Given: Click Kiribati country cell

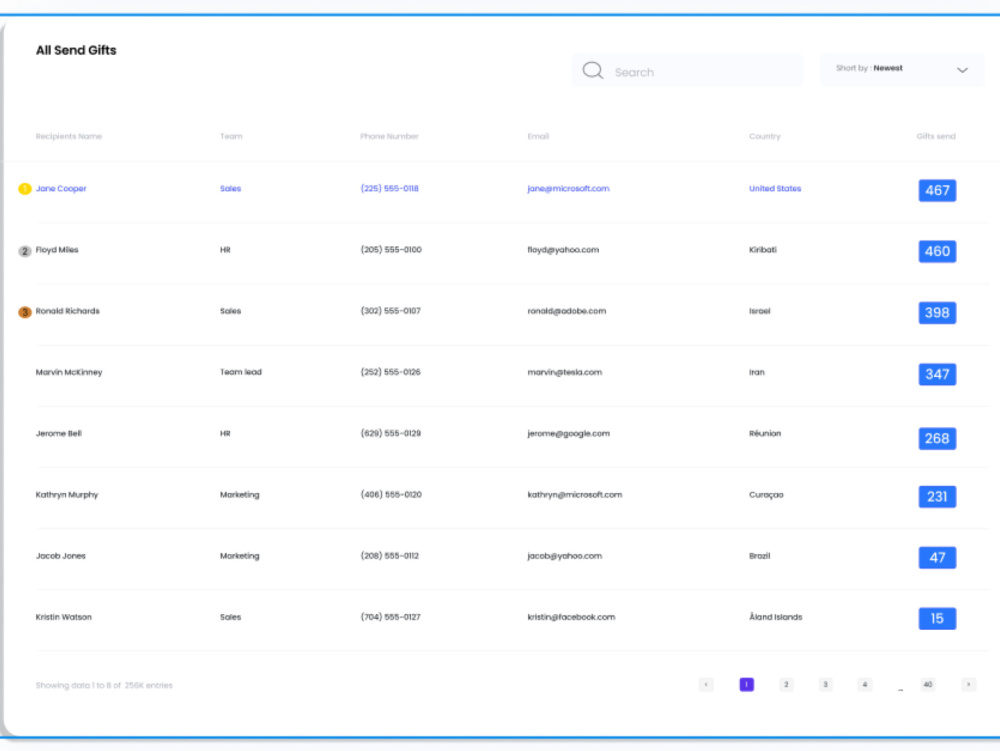Looking at the screenshot, I should (763, 250).
